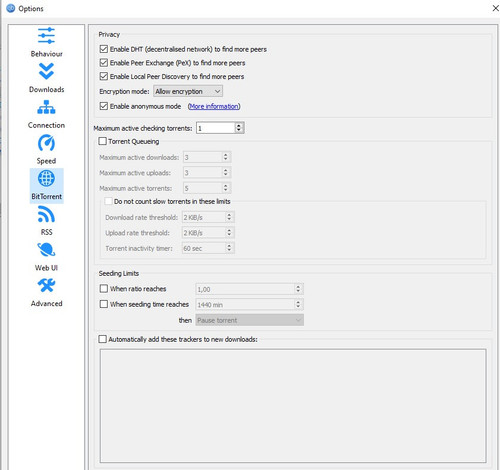Select the BitTorrent globe icon
The width and height of the screenshot is (500, 470).
click(46, 178)
